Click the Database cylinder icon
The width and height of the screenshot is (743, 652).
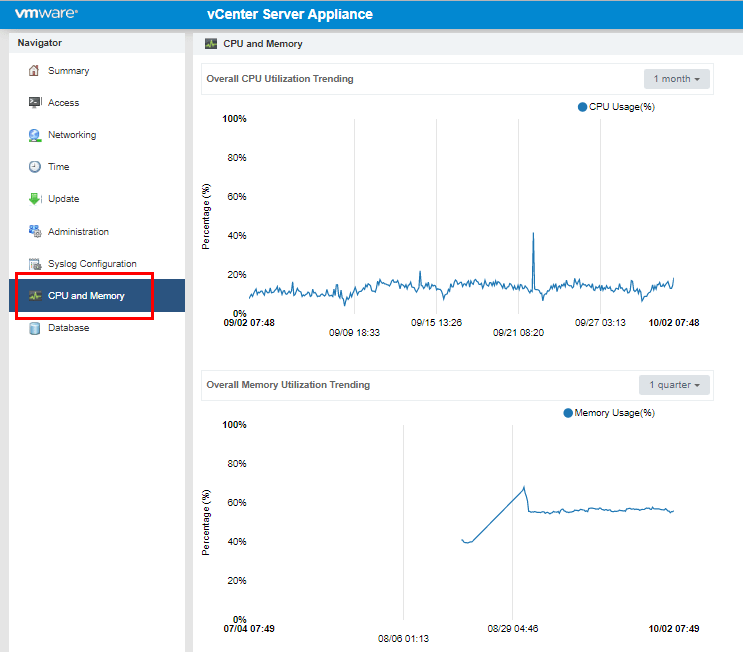pos(34,328)
